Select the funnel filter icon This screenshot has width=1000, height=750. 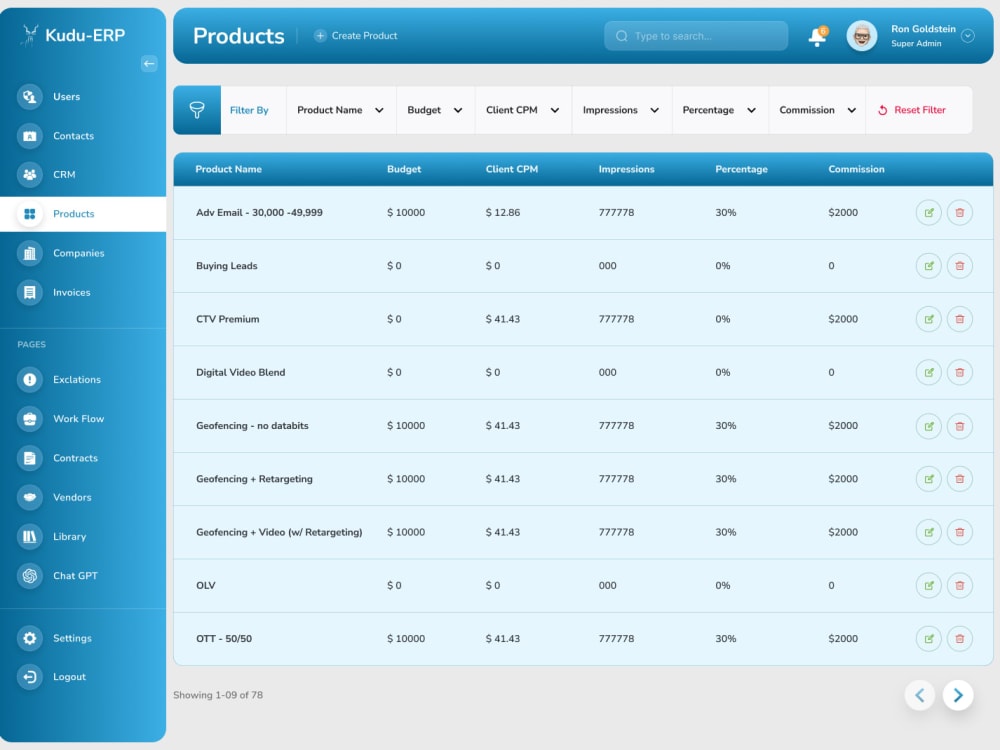(x=196, y=109)
